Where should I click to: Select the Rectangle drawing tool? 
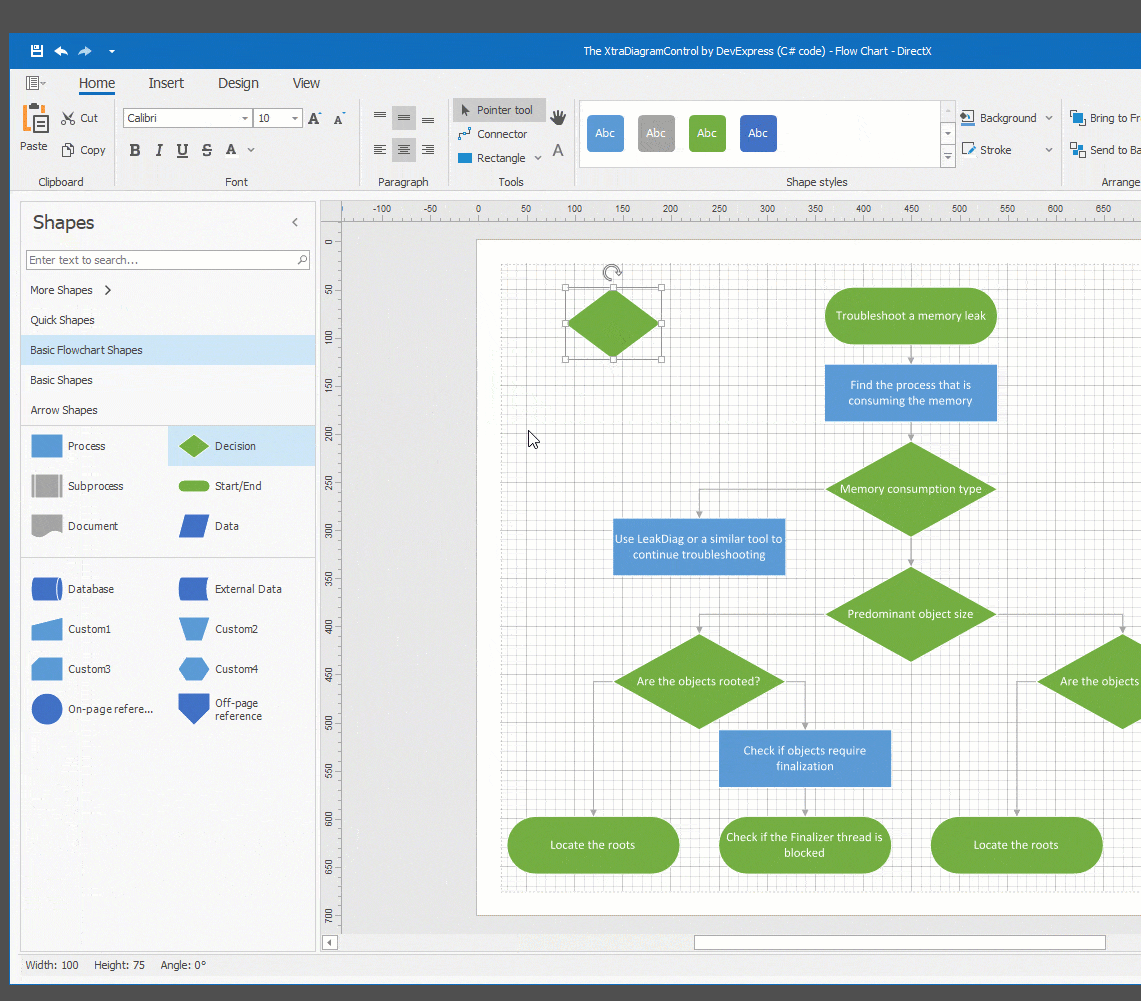[492, 158]
